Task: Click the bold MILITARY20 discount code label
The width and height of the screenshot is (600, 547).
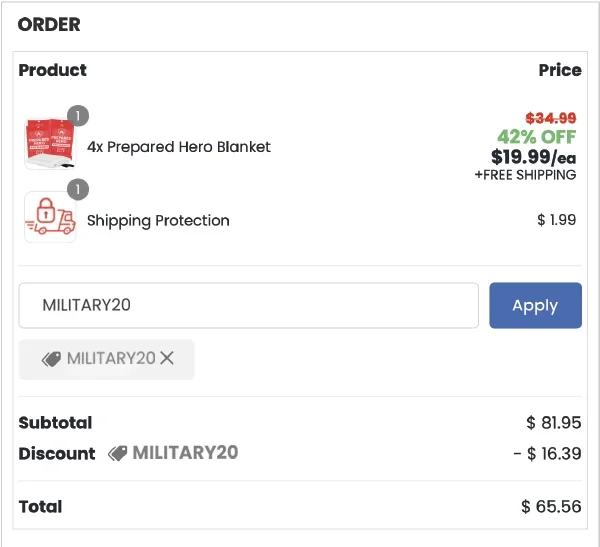Action: click(185, 452)
